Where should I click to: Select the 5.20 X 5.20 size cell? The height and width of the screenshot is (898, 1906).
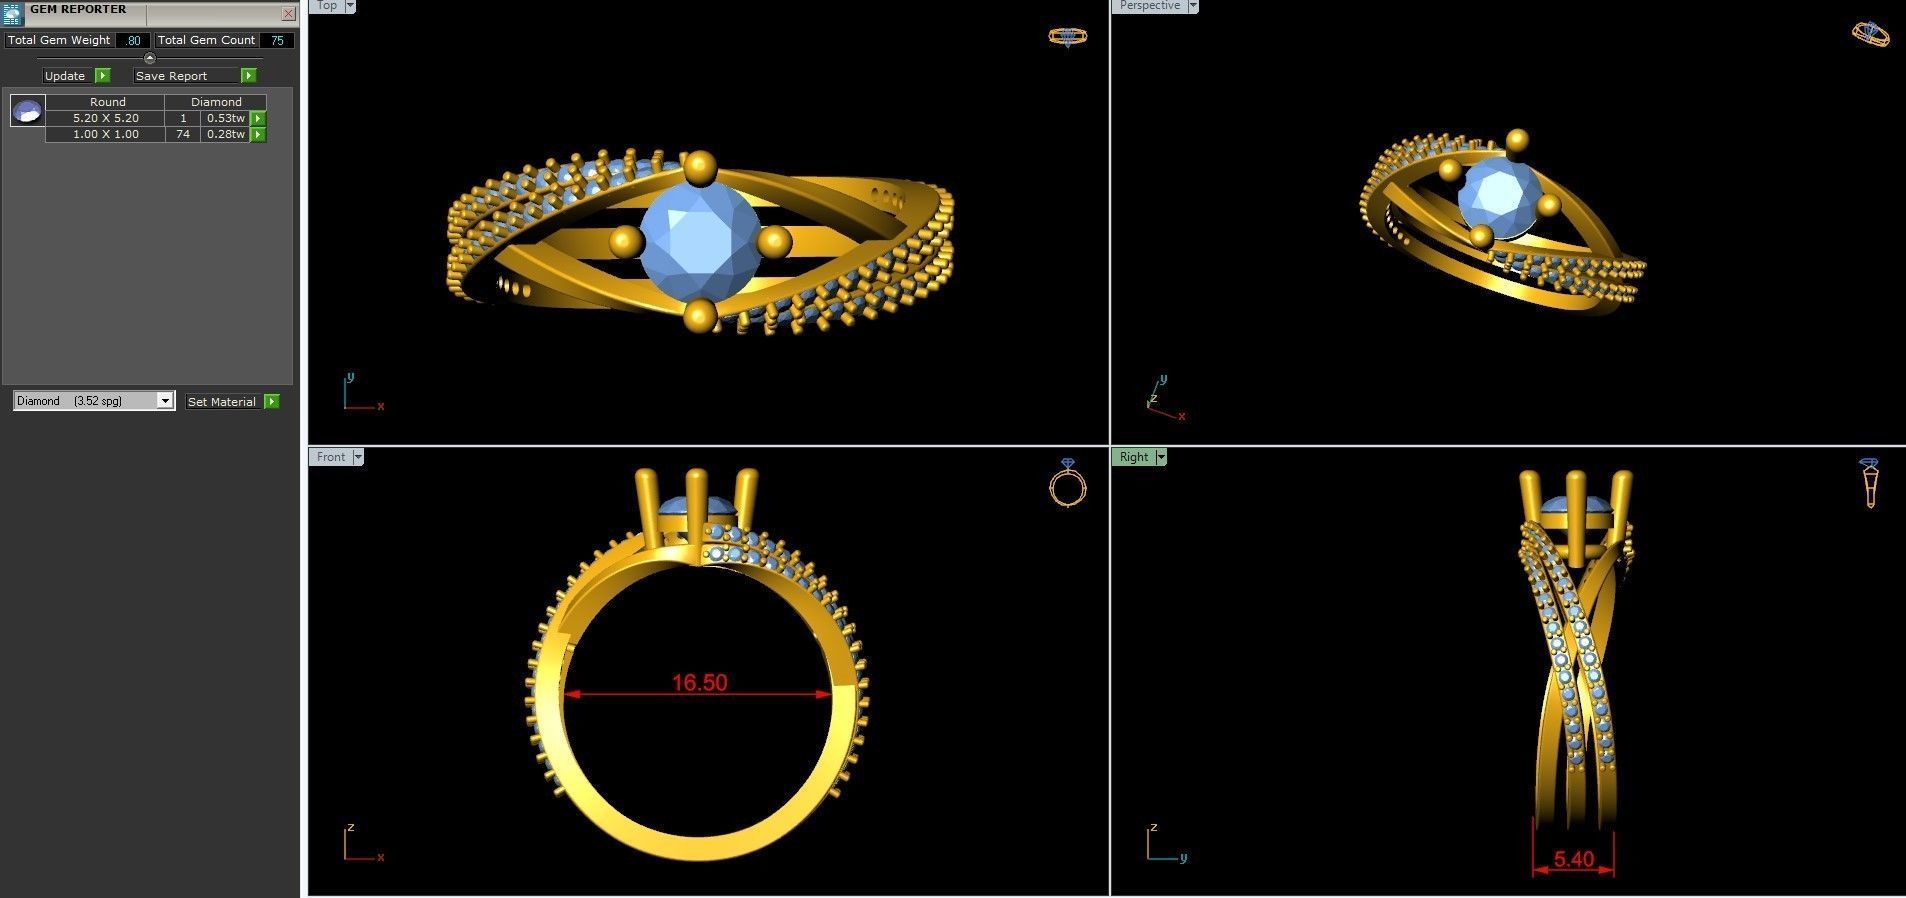pyautogui.click(x=105, y=118)
